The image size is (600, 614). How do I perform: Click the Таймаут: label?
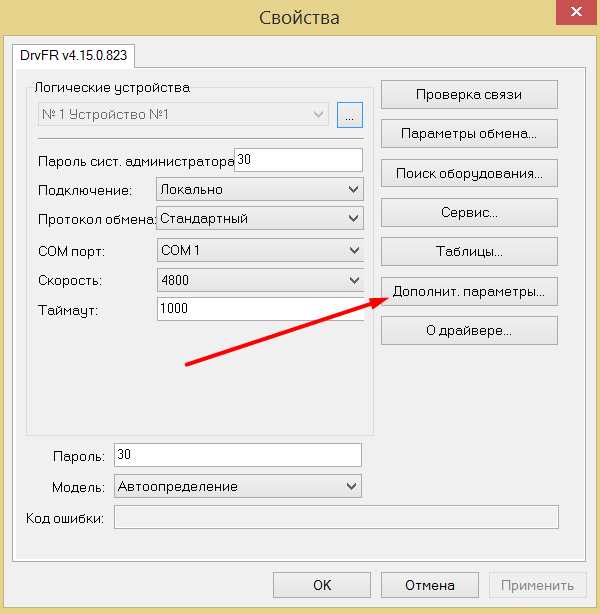click(68, 311)
